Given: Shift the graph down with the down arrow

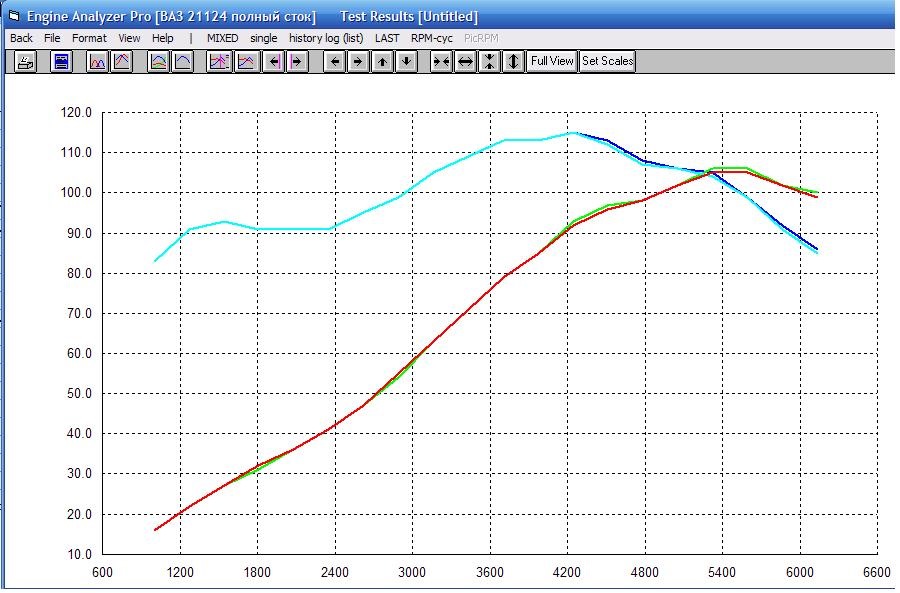Looking at the screenshot, I should click(x=406, y=61).
